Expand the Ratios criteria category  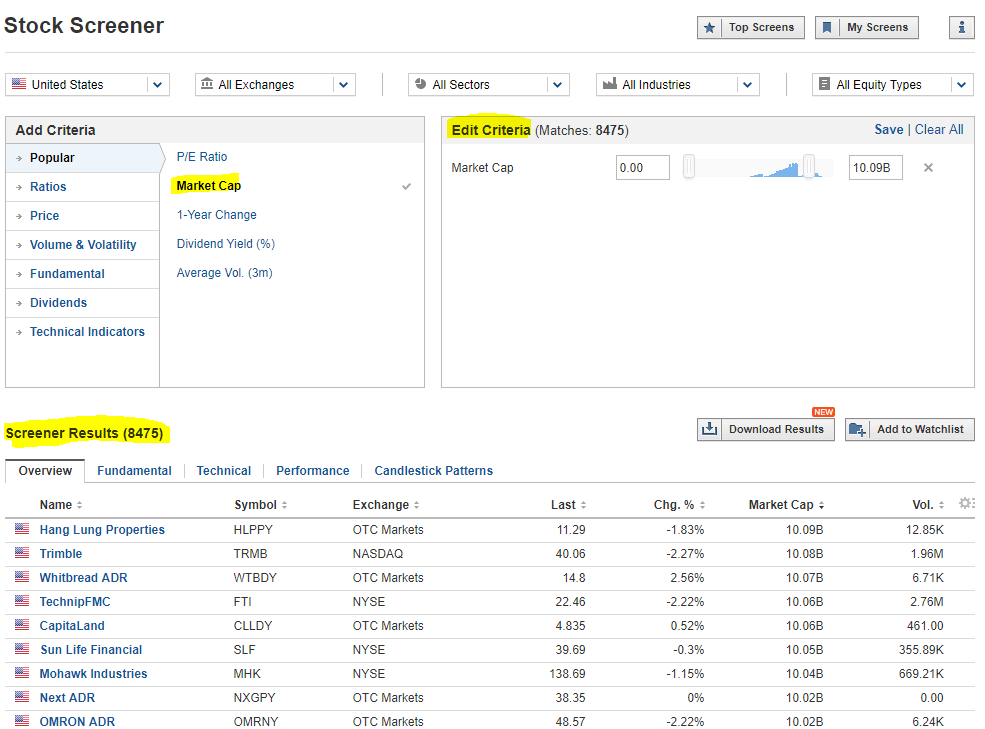click(x=82, y=187)
